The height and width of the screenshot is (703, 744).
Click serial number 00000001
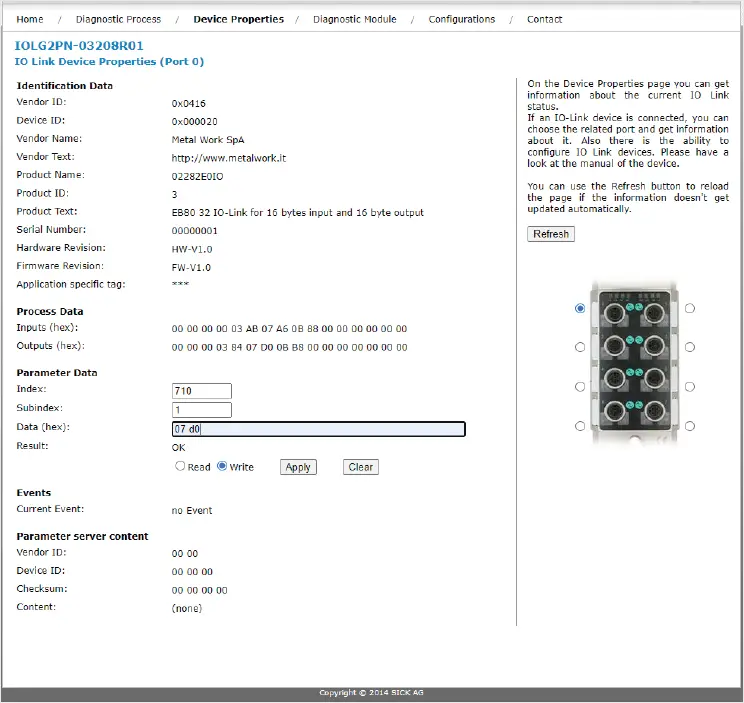pyautogui.click(x=195, y=231)
